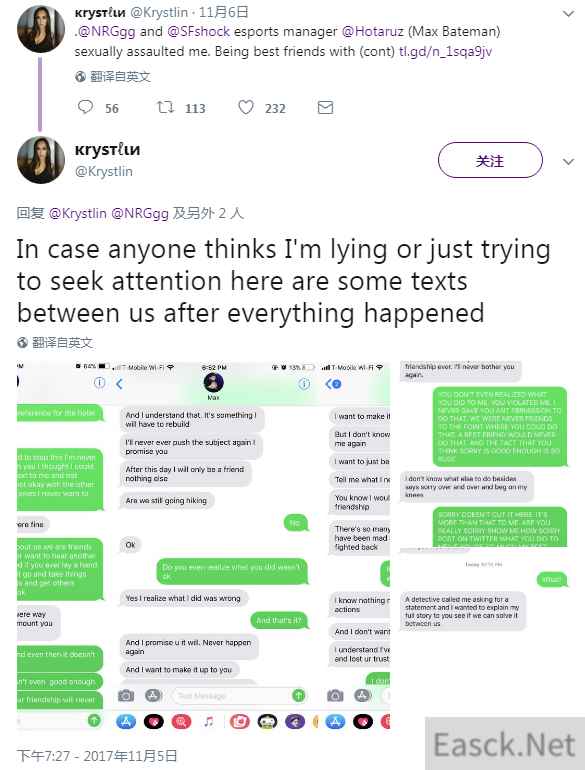Open the @NRGgg mention in top tweet
585x770 pixels.
(107, 31)
